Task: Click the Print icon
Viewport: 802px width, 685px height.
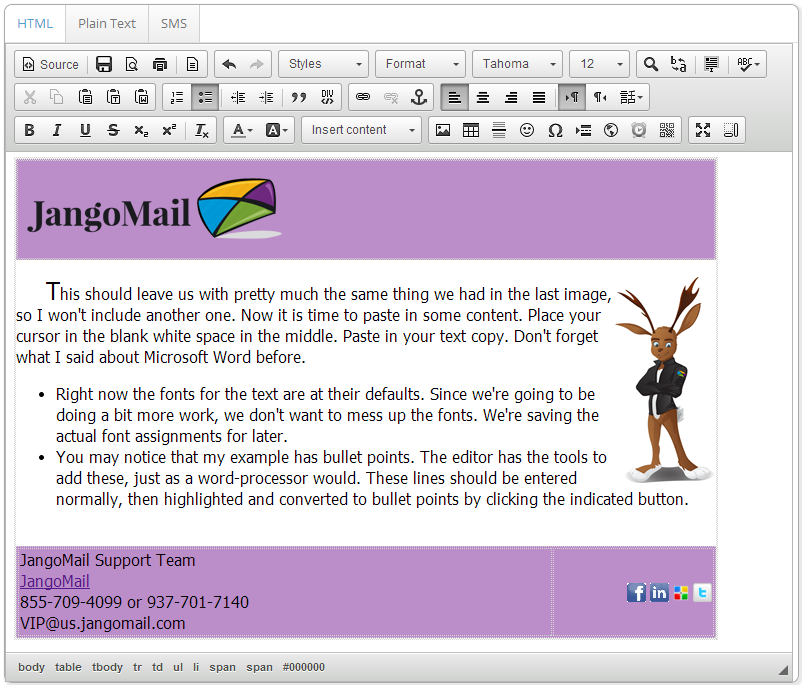Action: point(160,64)
